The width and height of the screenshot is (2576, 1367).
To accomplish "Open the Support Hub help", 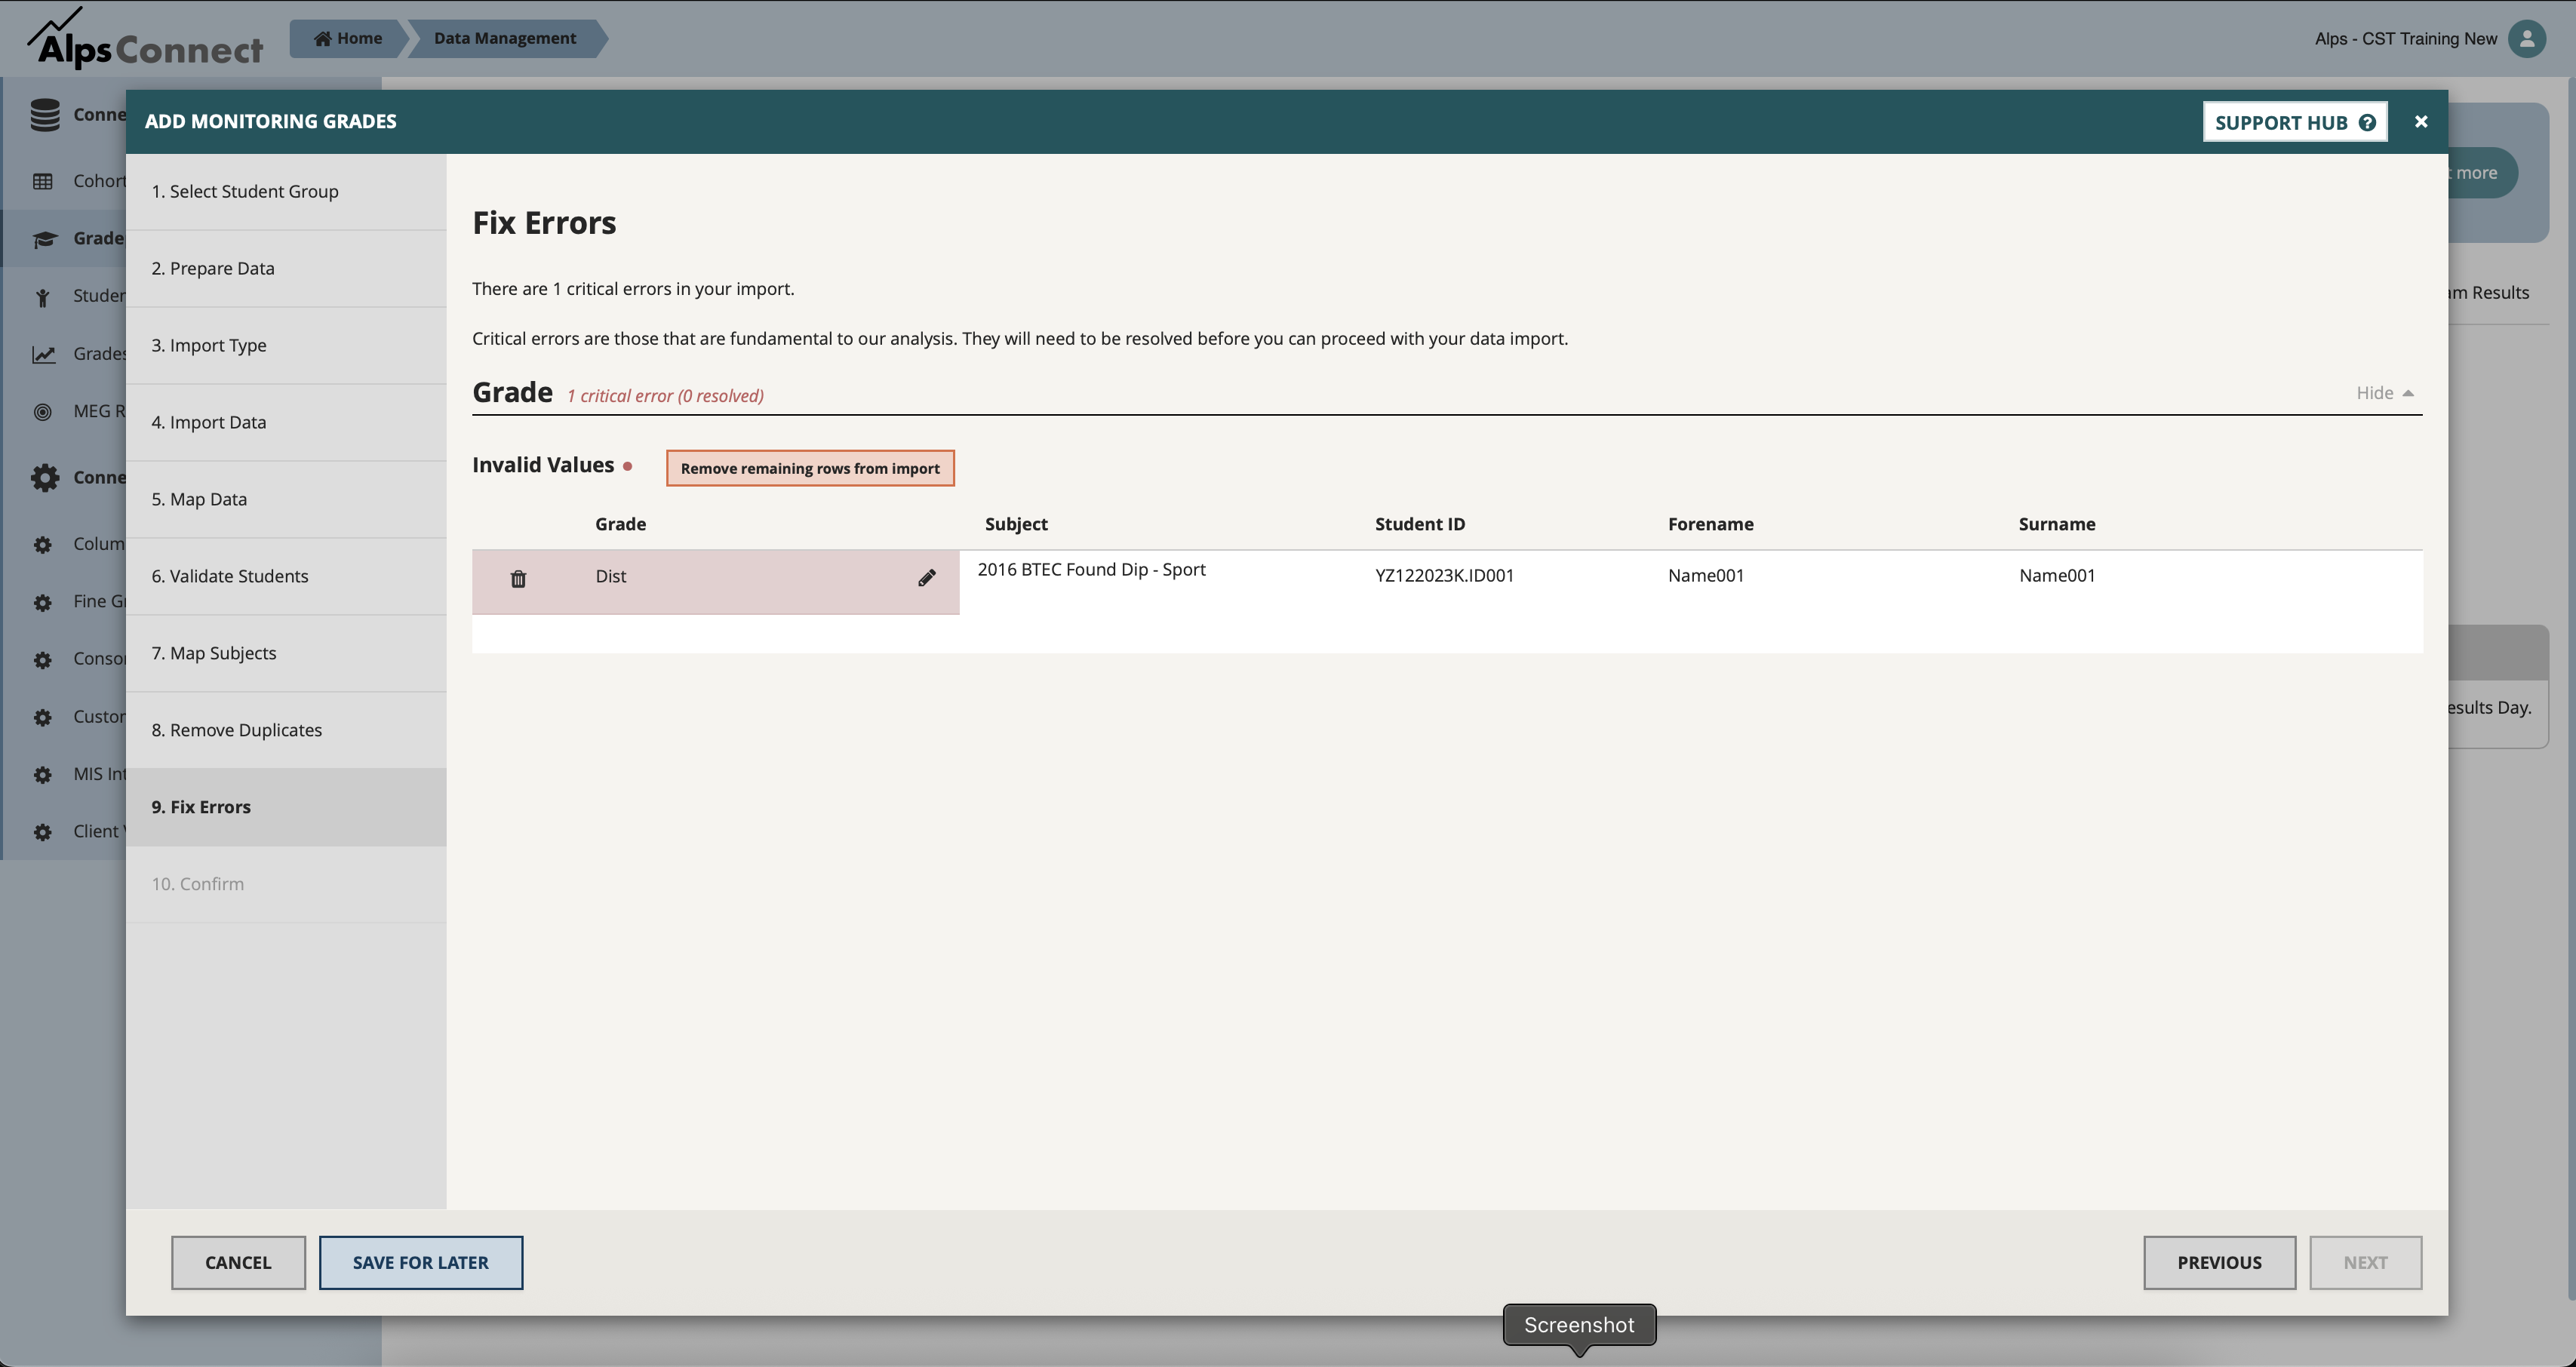I will 2295,122.
